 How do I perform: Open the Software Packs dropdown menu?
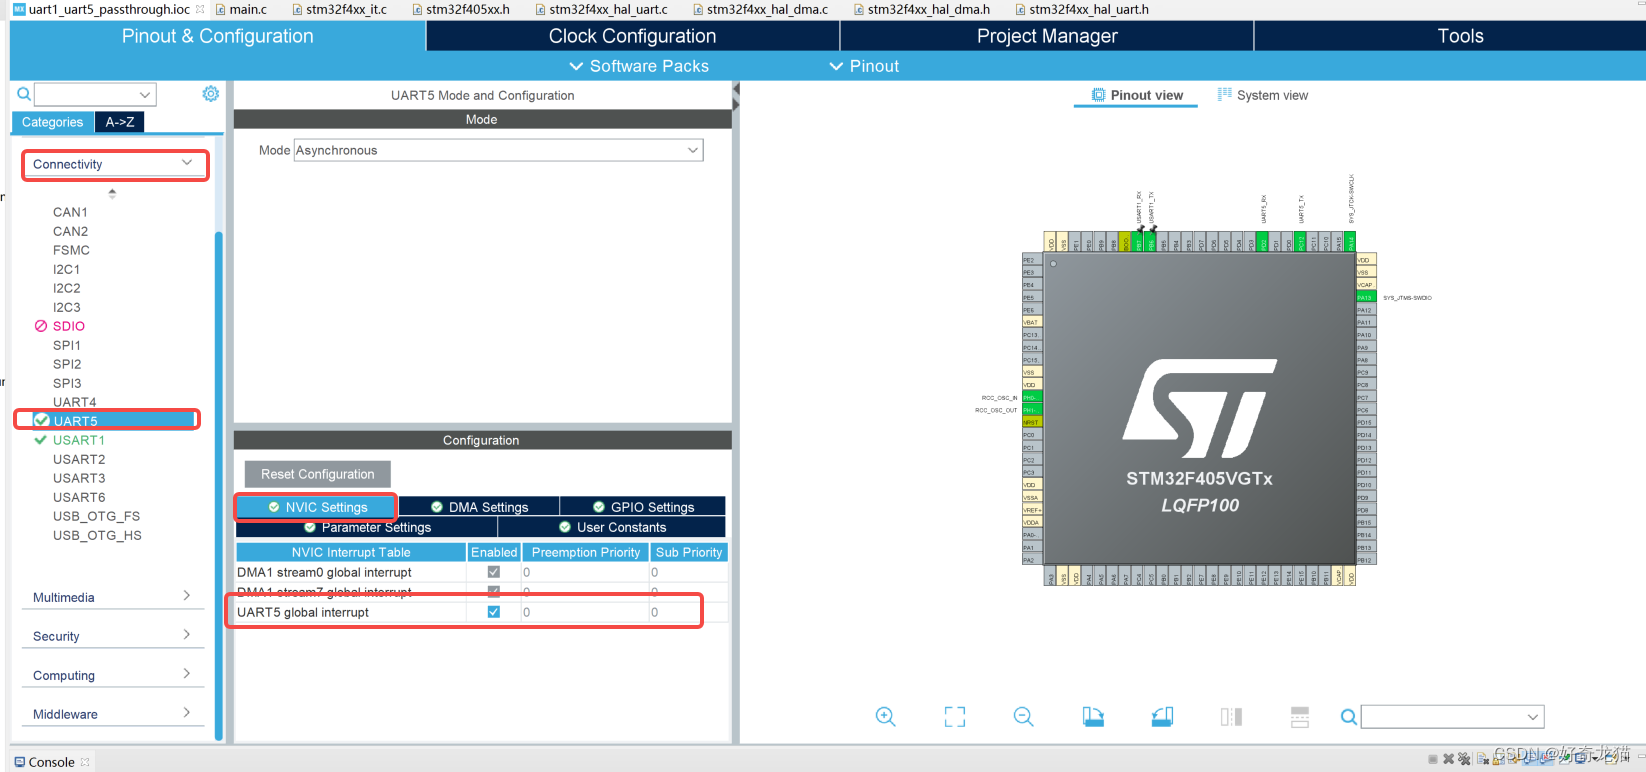click(x=638, y=66)
